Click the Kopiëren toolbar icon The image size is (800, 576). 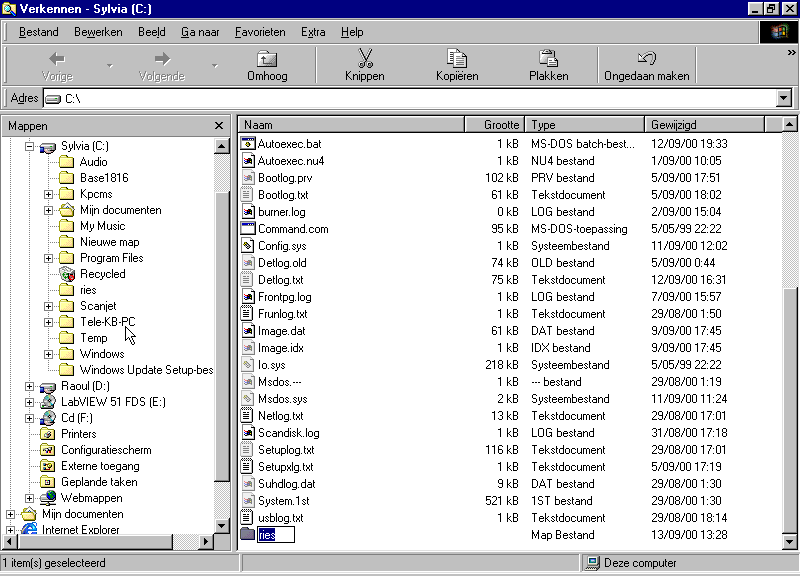coord(457,58)
